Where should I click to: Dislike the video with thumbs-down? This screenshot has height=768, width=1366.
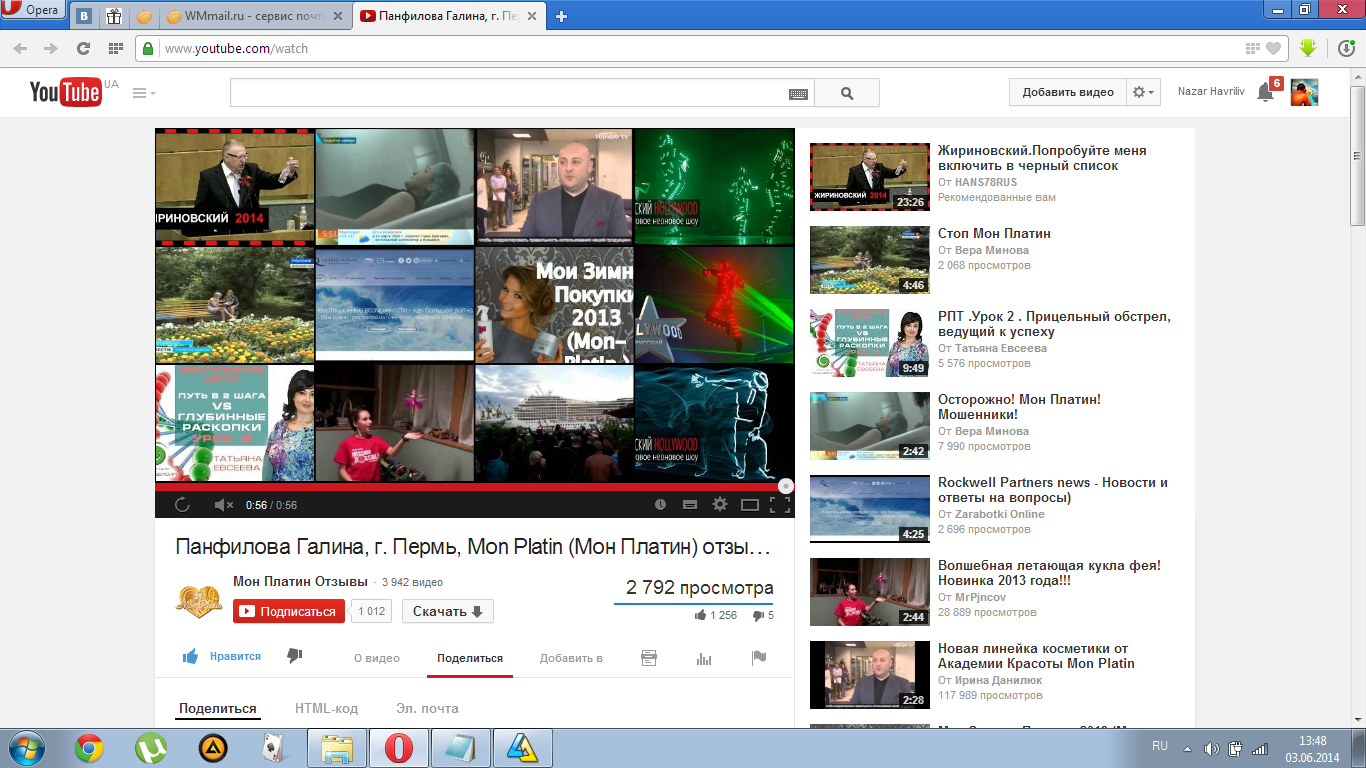295,656
